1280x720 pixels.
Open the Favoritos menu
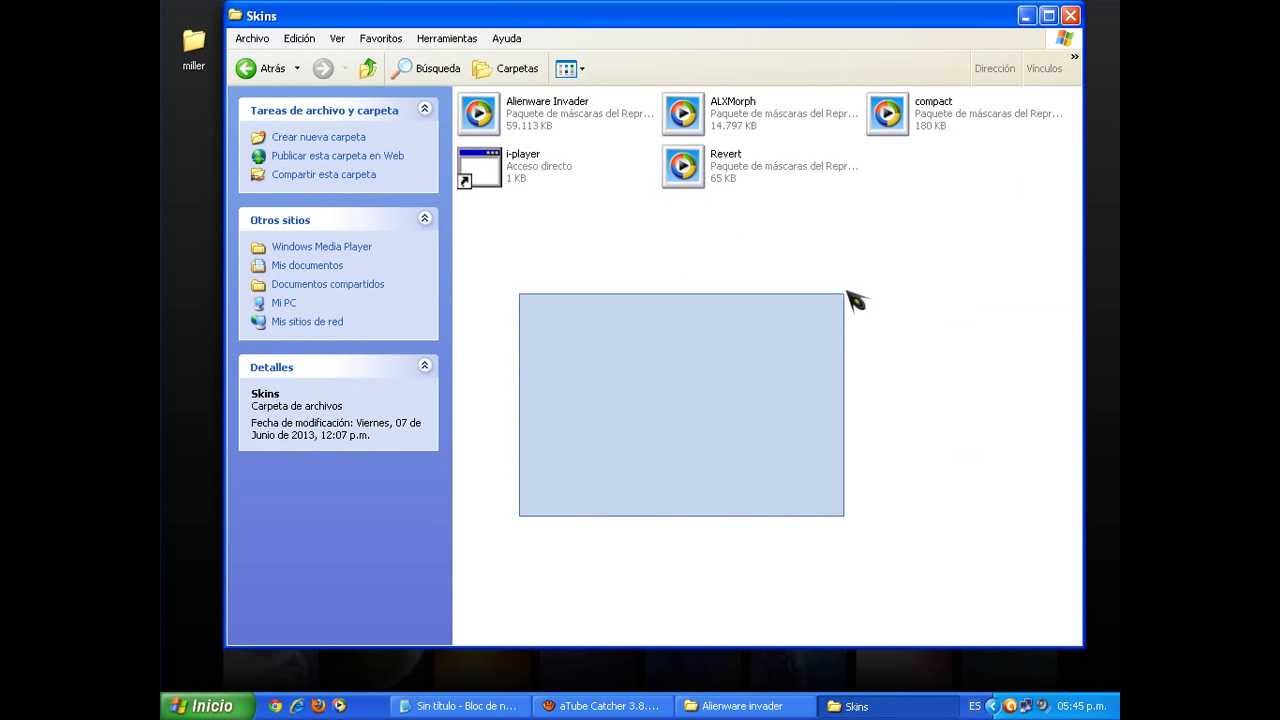pos(381,38)
